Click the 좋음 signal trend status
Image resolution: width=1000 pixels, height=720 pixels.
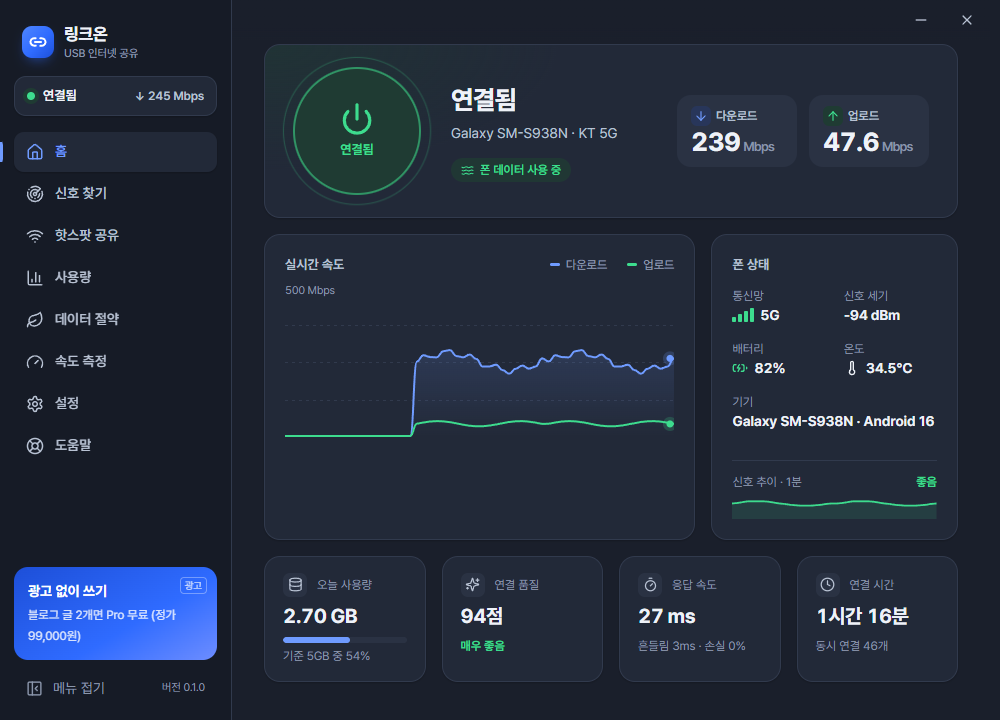tap(926, 482)
